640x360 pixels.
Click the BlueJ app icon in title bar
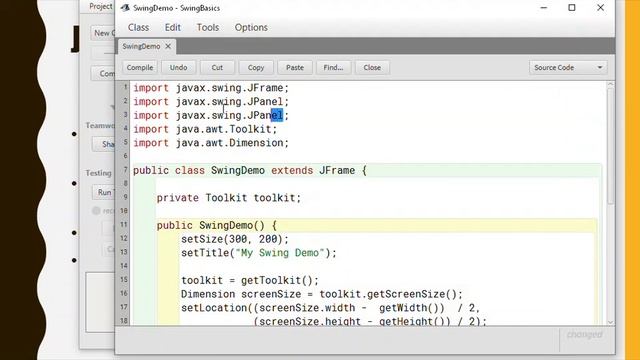125,8
